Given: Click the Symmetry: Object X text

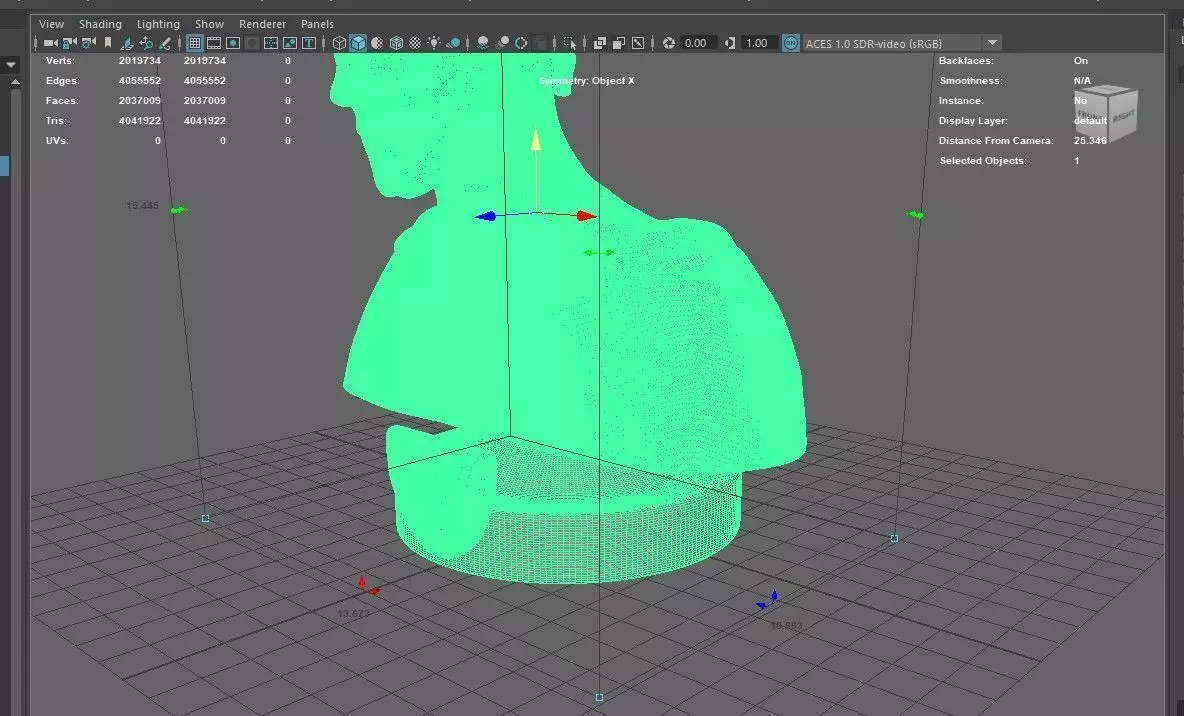Looking at the screenshot, I should [x=587, y=81].
